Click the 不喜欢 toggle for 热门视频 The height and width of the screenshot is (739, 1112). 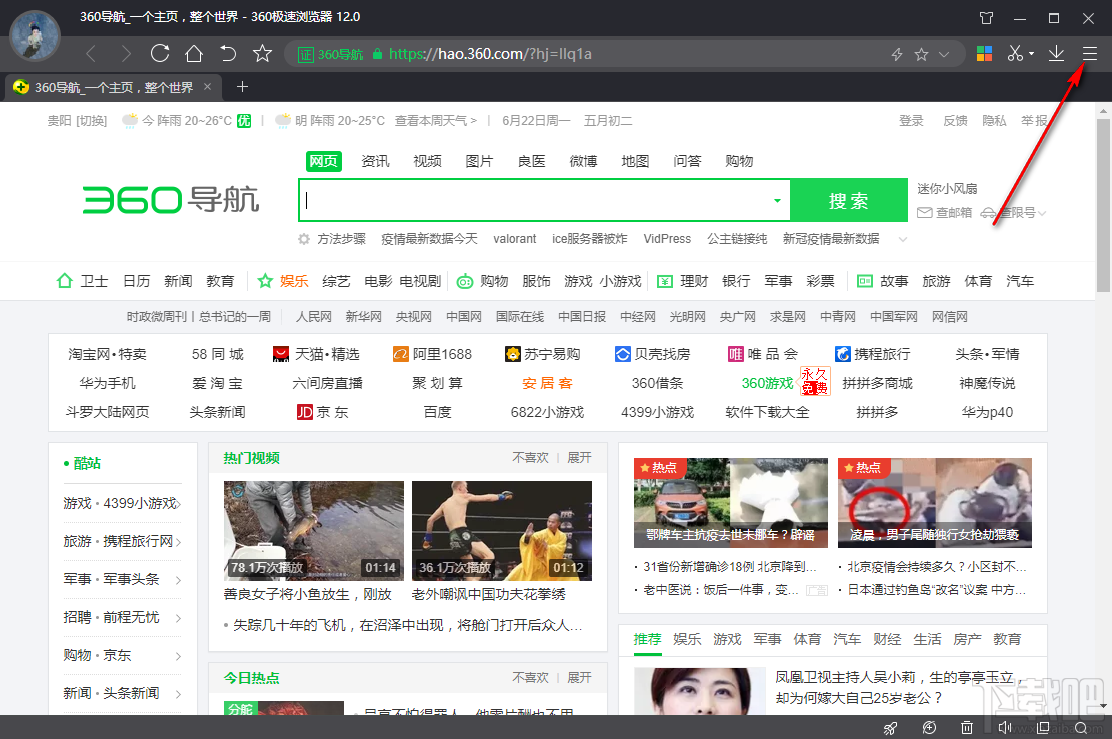[531, 457]
